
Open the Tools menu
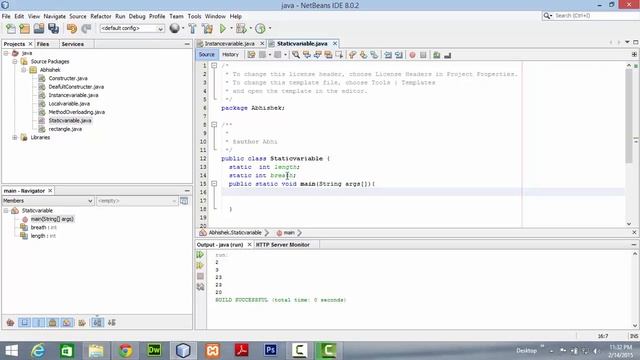tap(194, 16)
